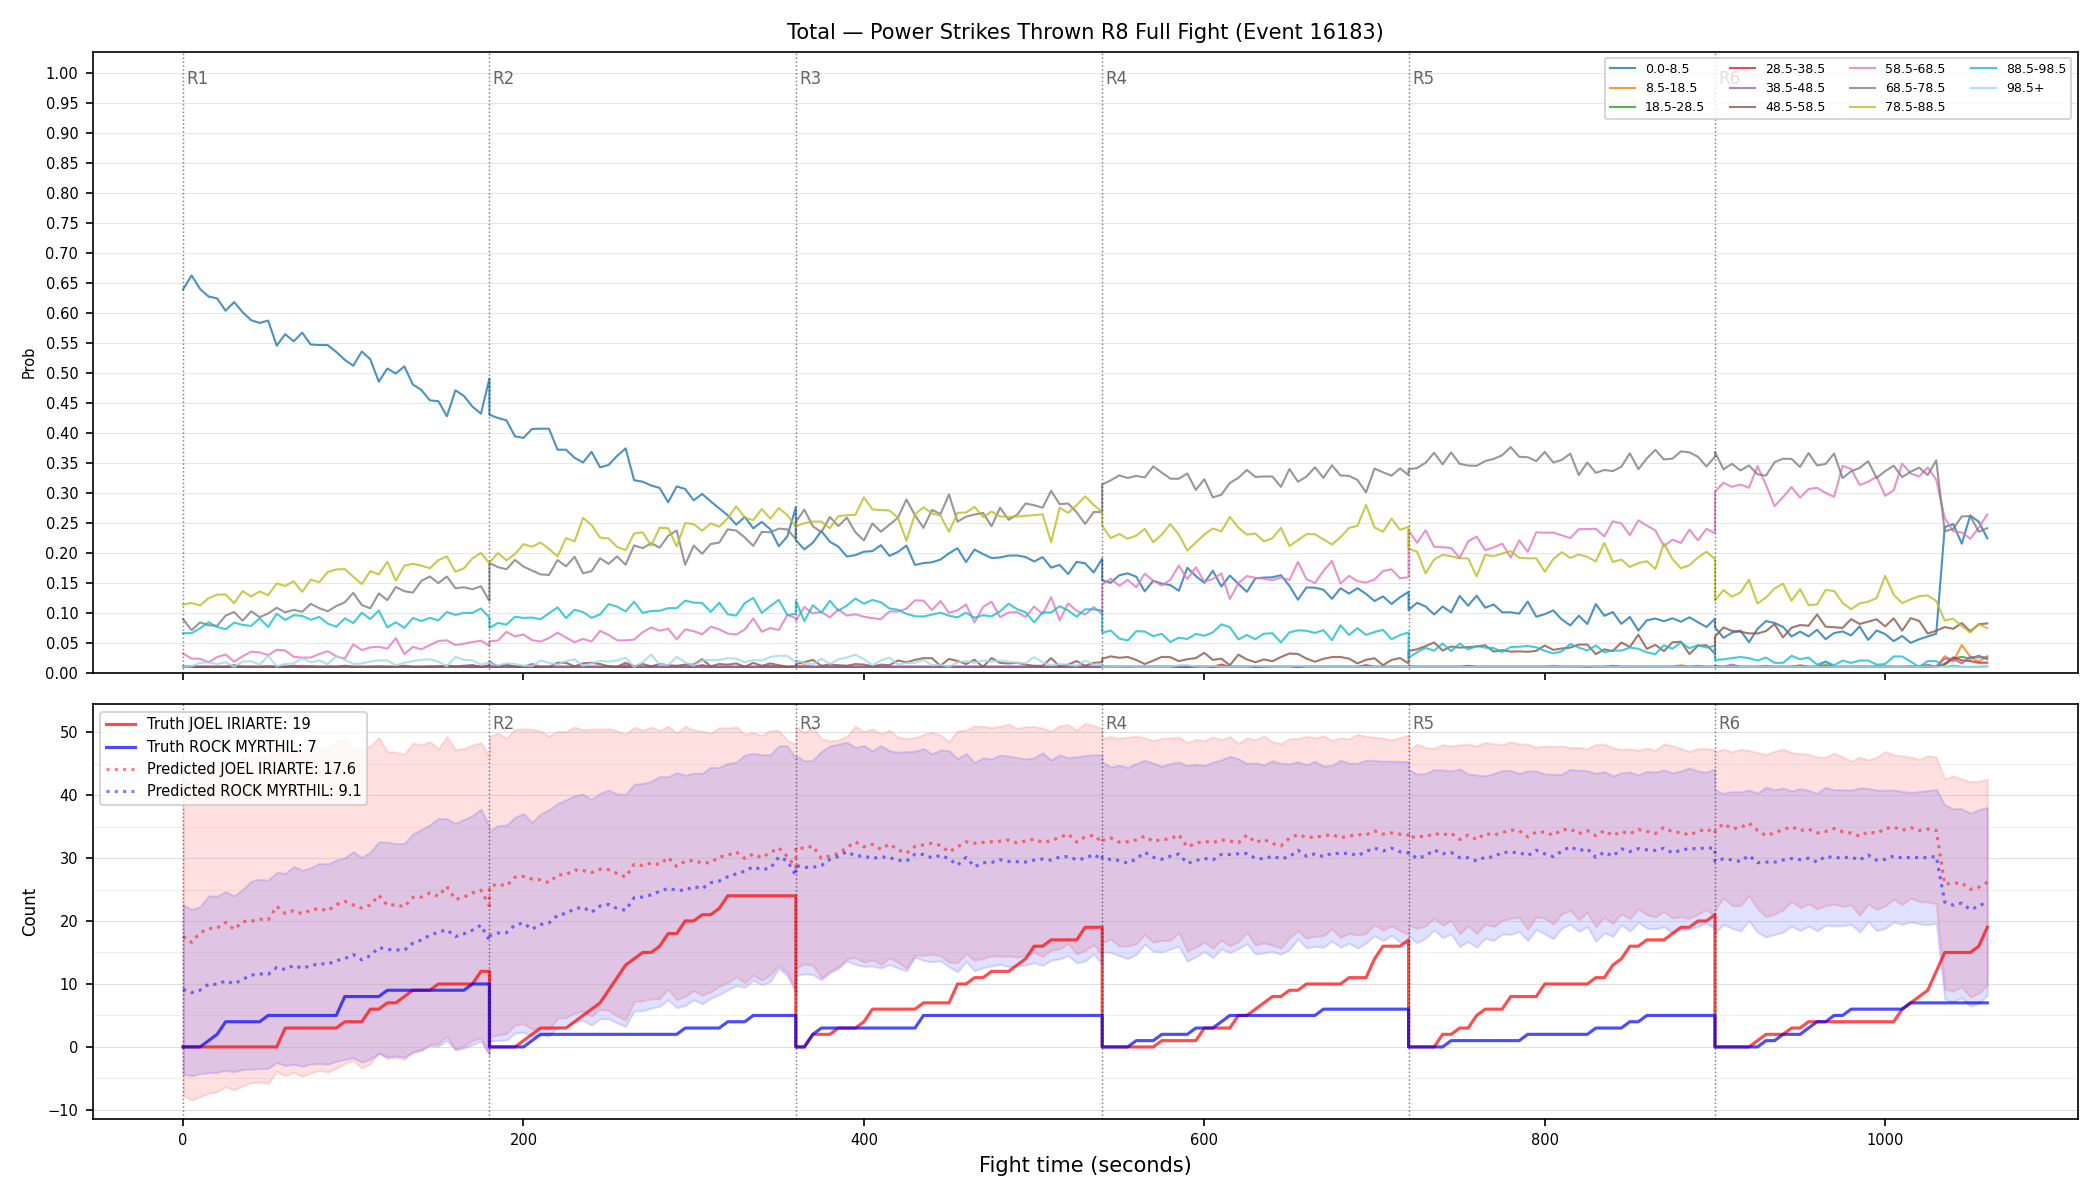Screen dimensions: 2100x1200
Task: Click the brown line swatch beside '48.5-58.5'
Action: coord(1743,107)
